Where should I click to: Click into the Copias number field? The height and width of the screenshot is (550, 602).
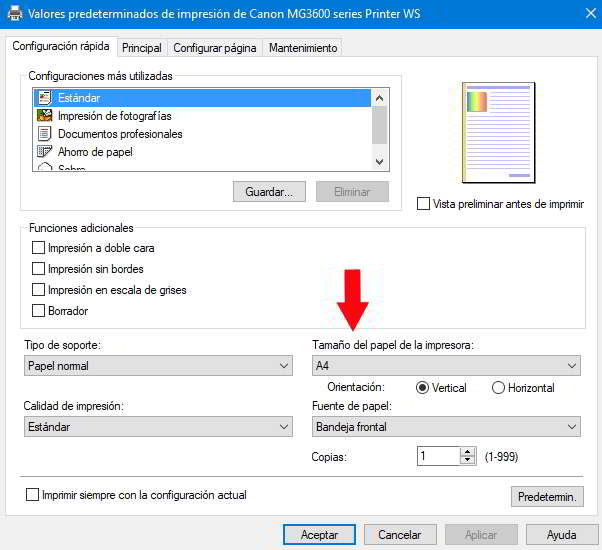coord(438,456)
